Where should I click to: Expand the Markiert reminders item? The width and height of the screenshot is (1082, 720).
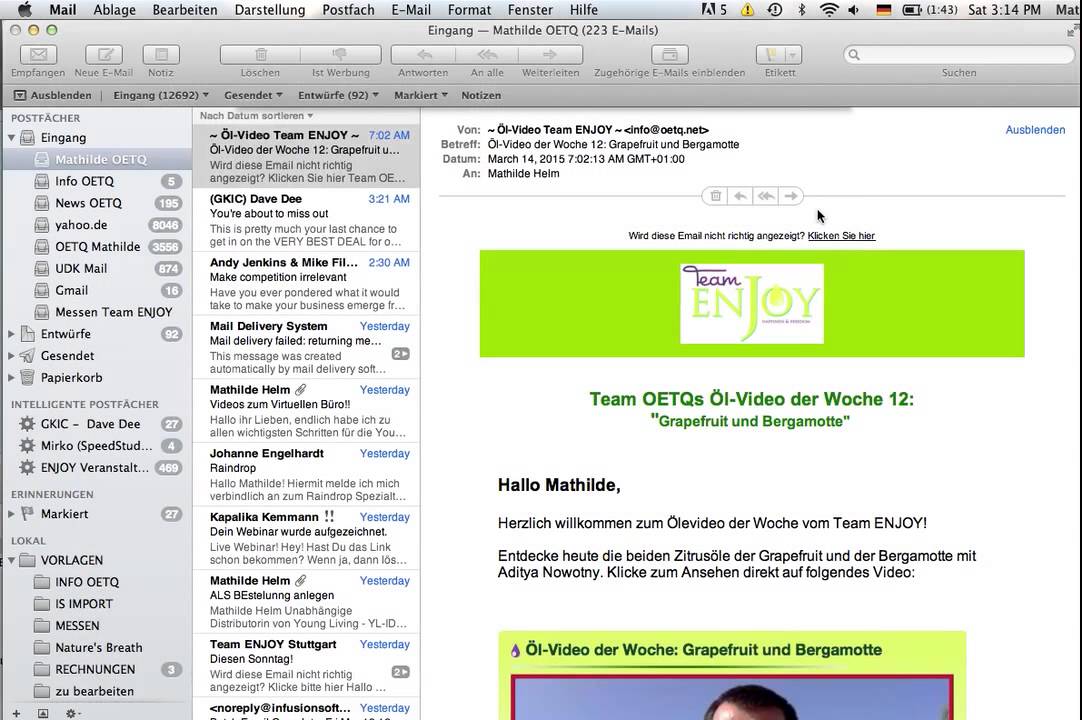coord(11,514)
